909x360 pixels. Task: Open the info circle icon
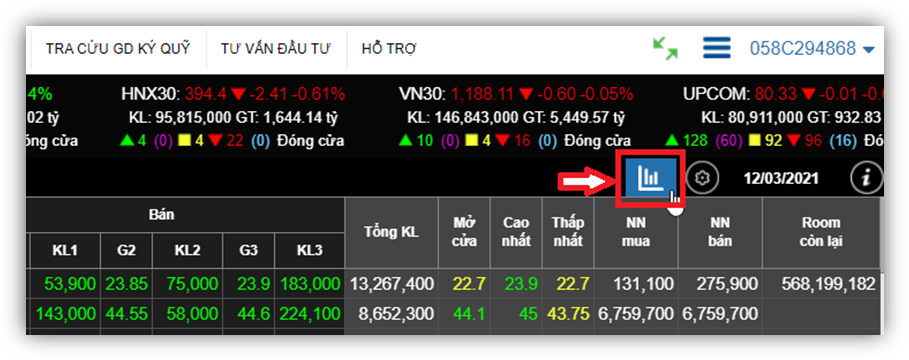click(867, 178)
